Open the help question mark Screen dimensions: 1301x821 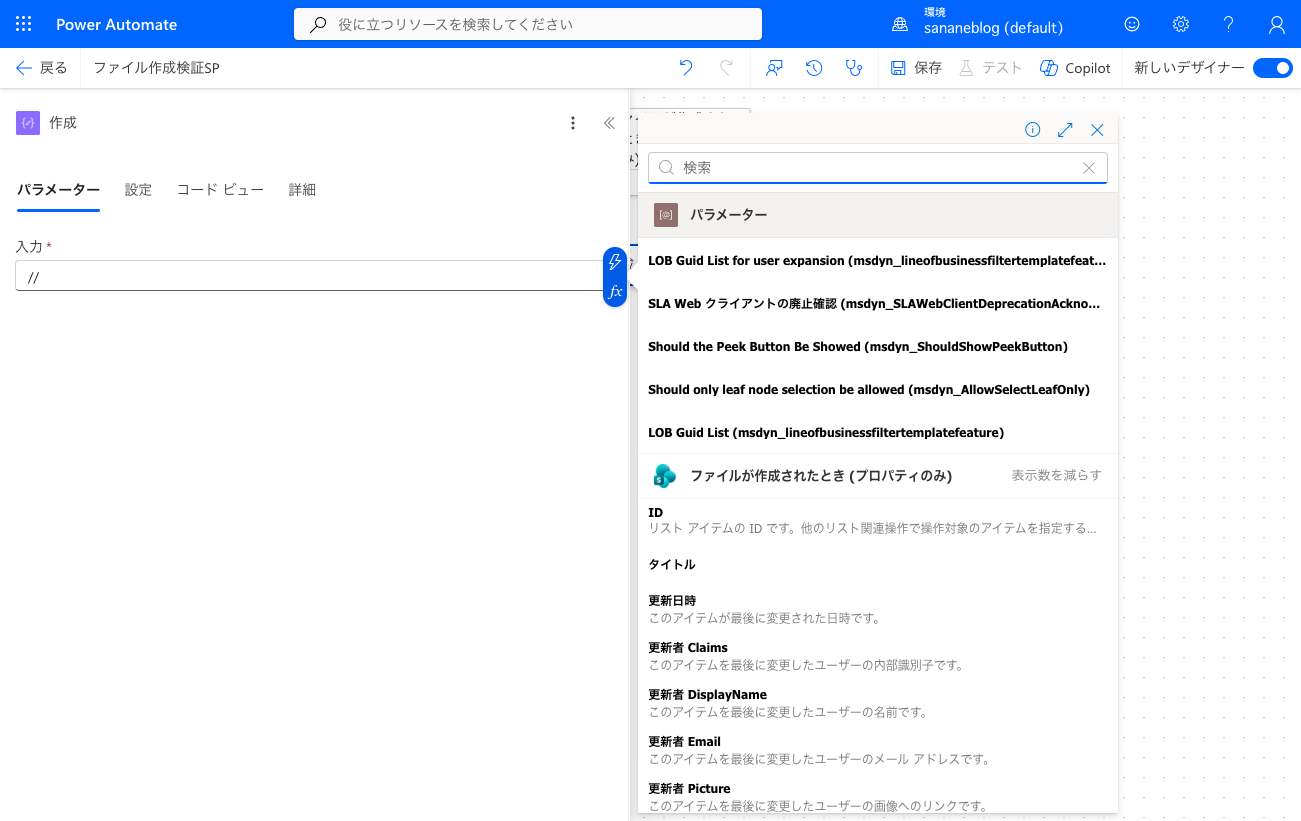pos(1229,24)
